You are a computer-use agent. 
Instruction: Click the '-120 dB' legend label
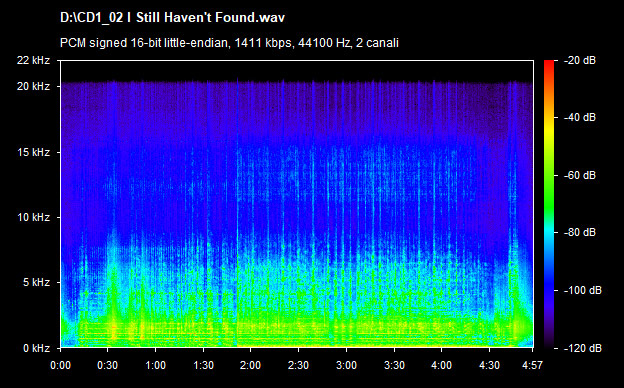coord(583,348)
